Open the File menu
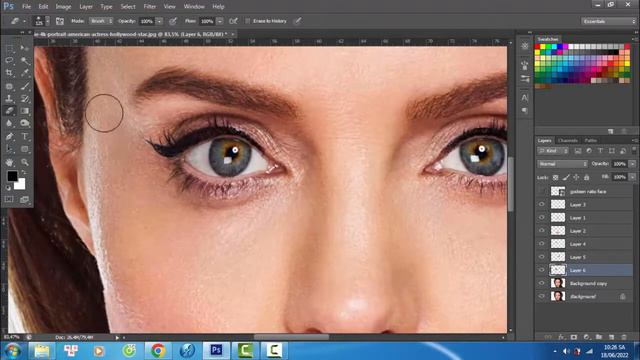 pyautogui.click(x=26, y=7)
